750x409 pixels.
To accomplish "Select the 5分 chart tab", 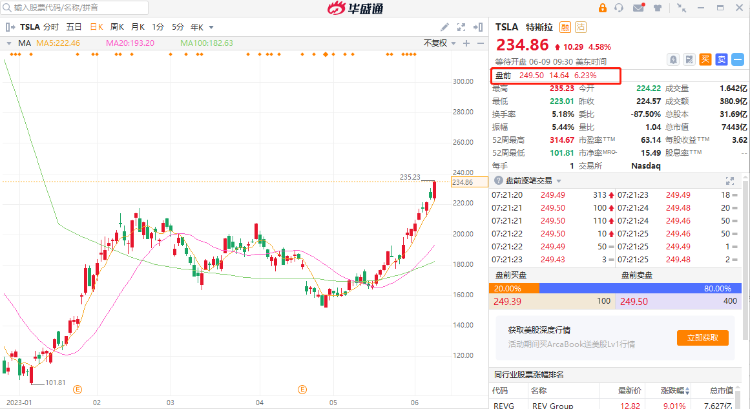I will click(x=178, y=27).
